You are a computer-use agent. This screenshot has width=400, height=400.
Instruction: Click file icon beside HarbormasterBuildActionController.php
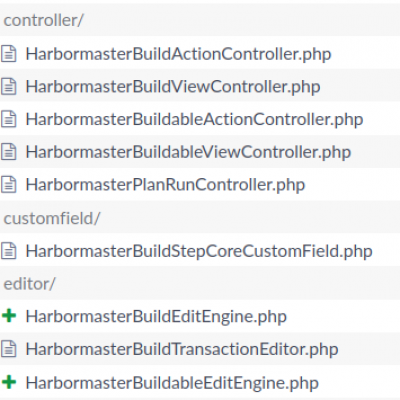point(8,54)
